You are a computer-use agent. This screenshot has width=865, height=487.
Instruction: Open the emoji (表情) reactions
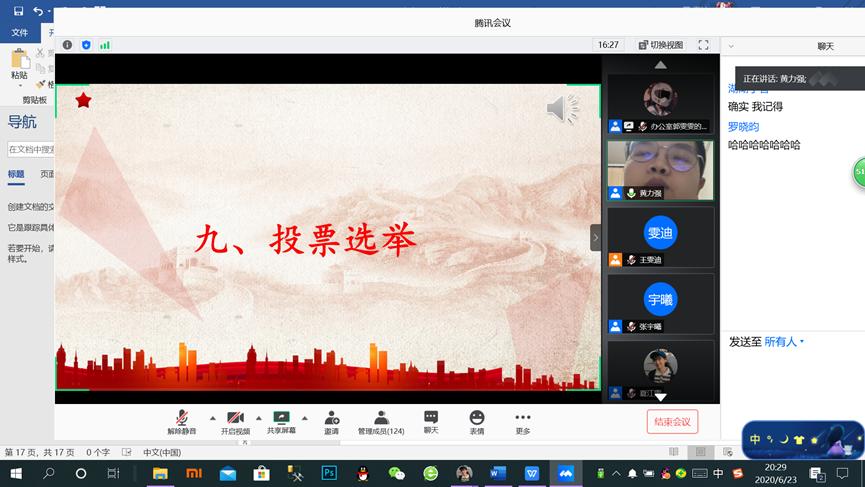pyautogui.click(x=477, y=421)
